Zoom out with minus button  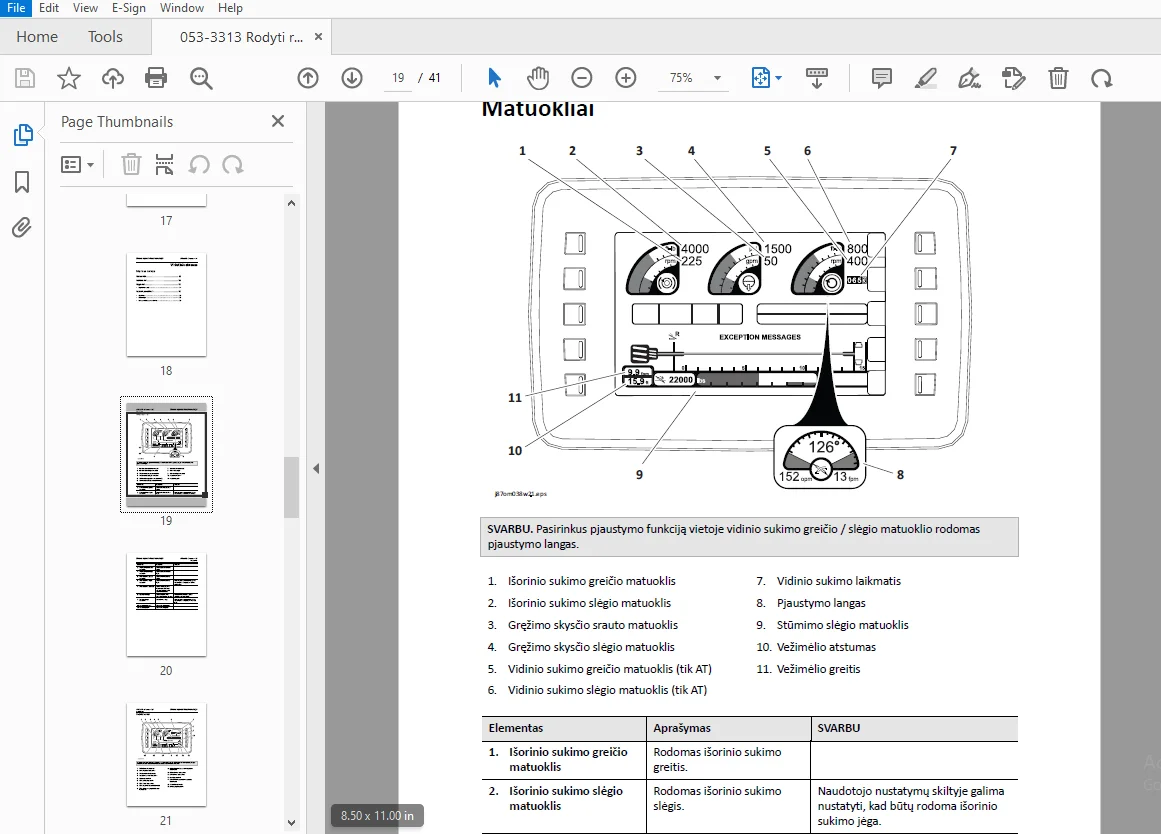(582, 78)
